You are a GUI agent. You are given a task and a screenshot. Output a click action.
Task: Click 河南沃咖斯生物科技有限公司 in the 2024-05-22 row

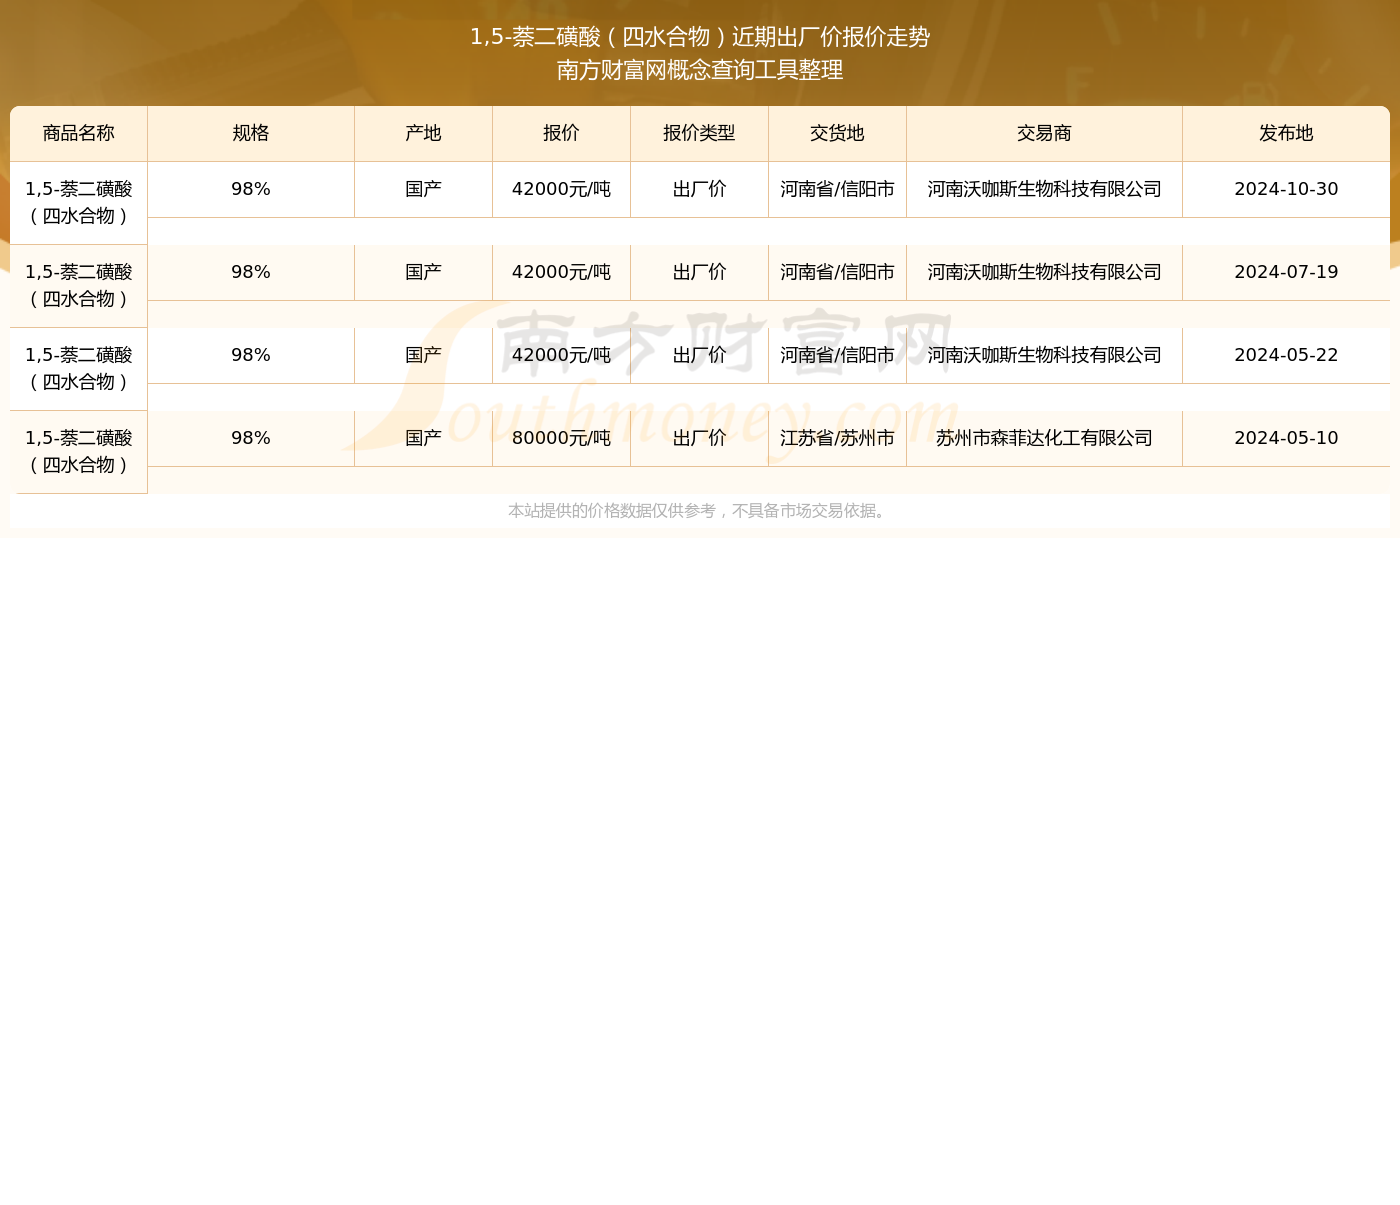(x=1045, y=356)
